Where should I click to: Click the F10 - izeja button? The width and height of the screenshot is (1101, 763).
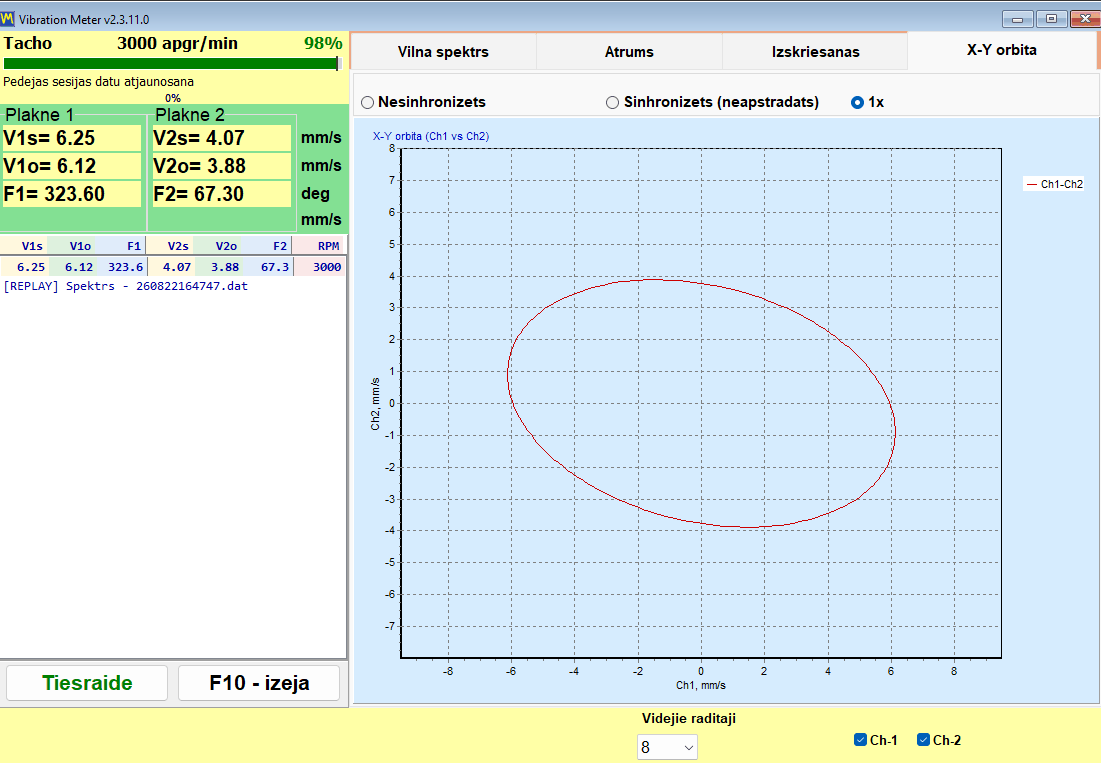click(259, 683)
